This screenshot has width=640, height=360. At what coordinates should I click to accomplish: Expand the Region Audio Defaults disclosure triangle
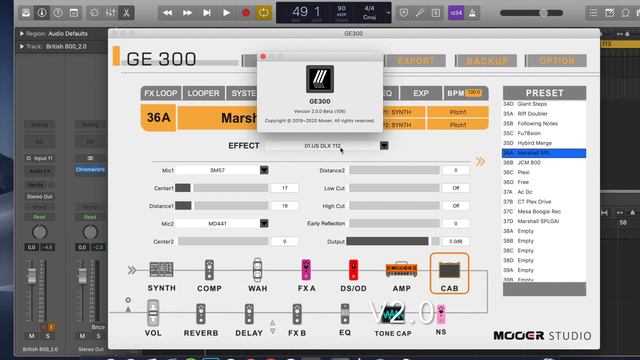tap(22, 33)
